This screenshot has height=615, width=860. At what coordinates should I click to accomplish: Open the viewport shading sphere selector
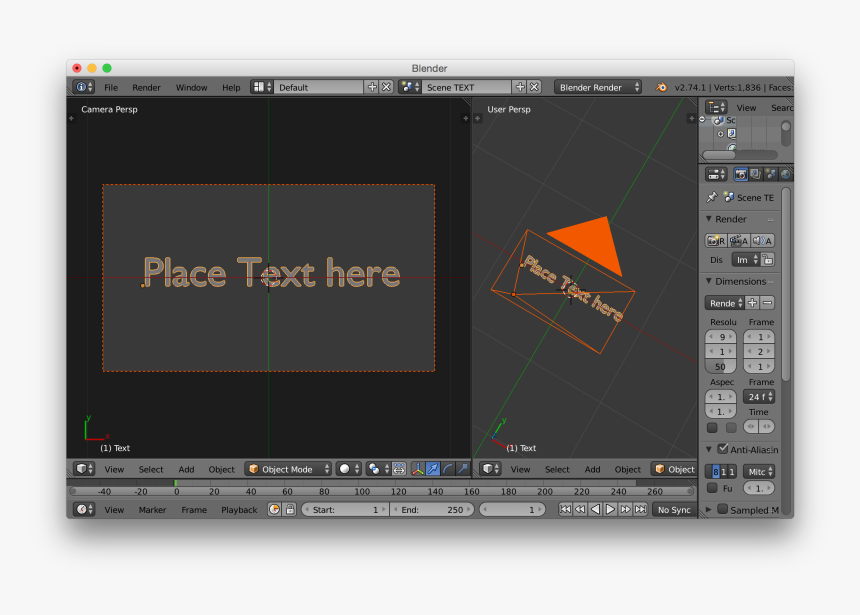pos(349,469)
